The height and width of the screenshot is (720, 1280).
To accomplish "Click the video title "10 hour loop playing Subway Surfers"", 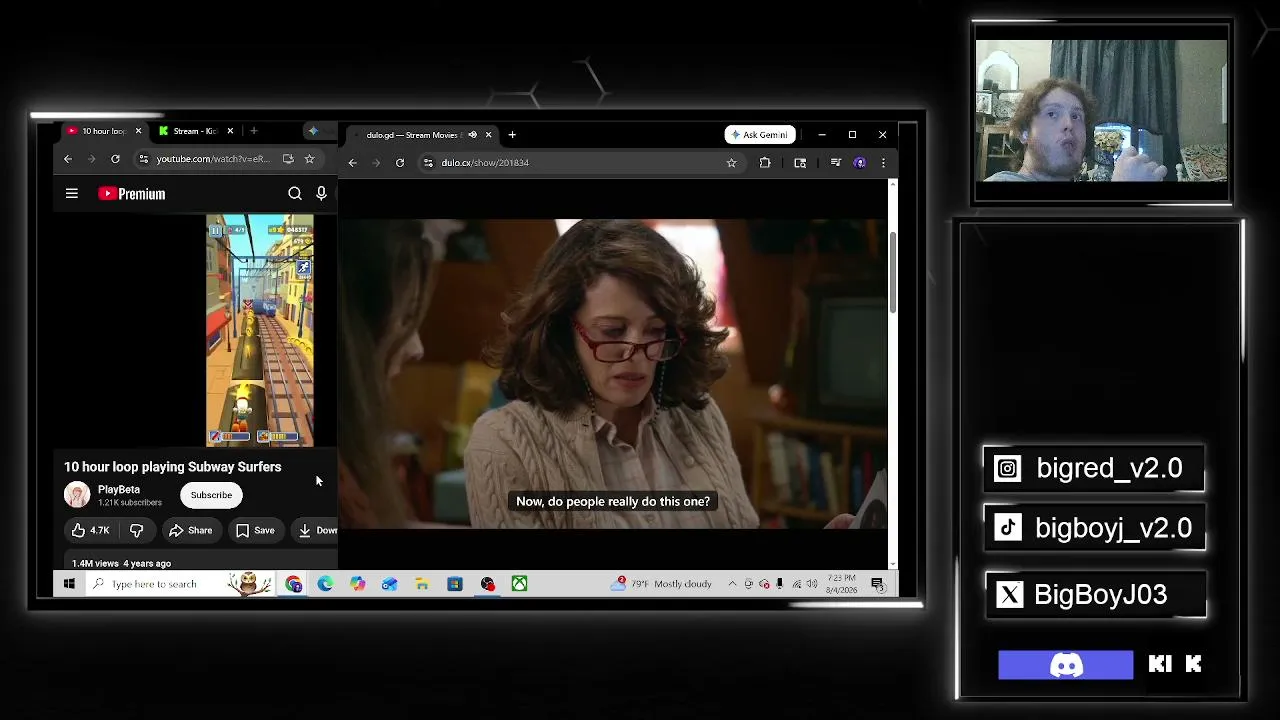I will tap(173, 467).
